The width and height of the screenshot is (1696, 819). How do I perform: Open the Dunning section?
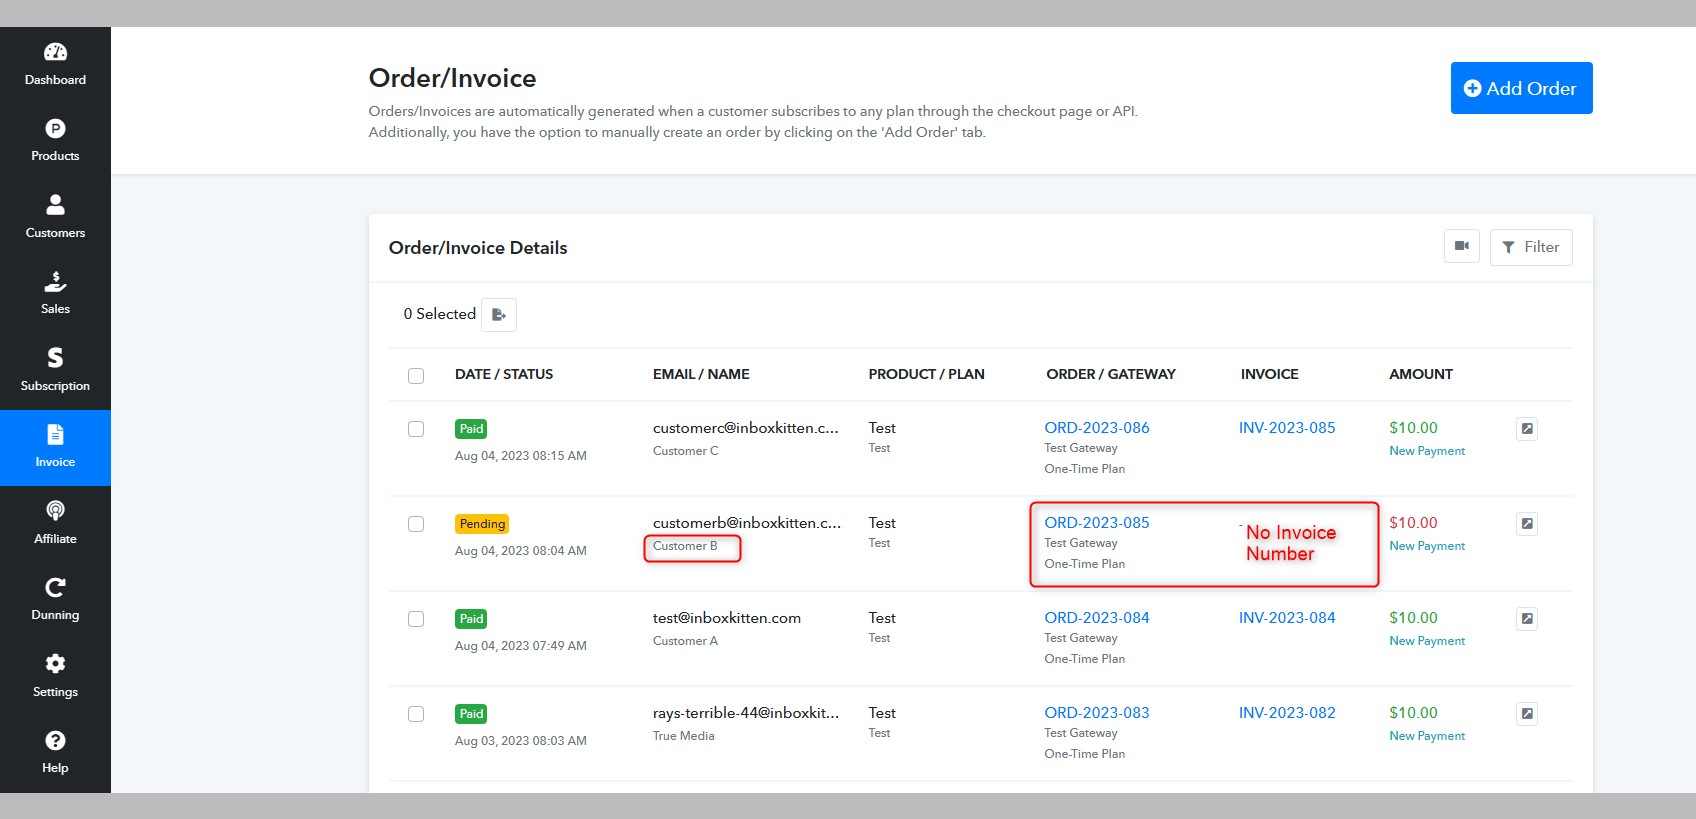click(x=55, y=600)
